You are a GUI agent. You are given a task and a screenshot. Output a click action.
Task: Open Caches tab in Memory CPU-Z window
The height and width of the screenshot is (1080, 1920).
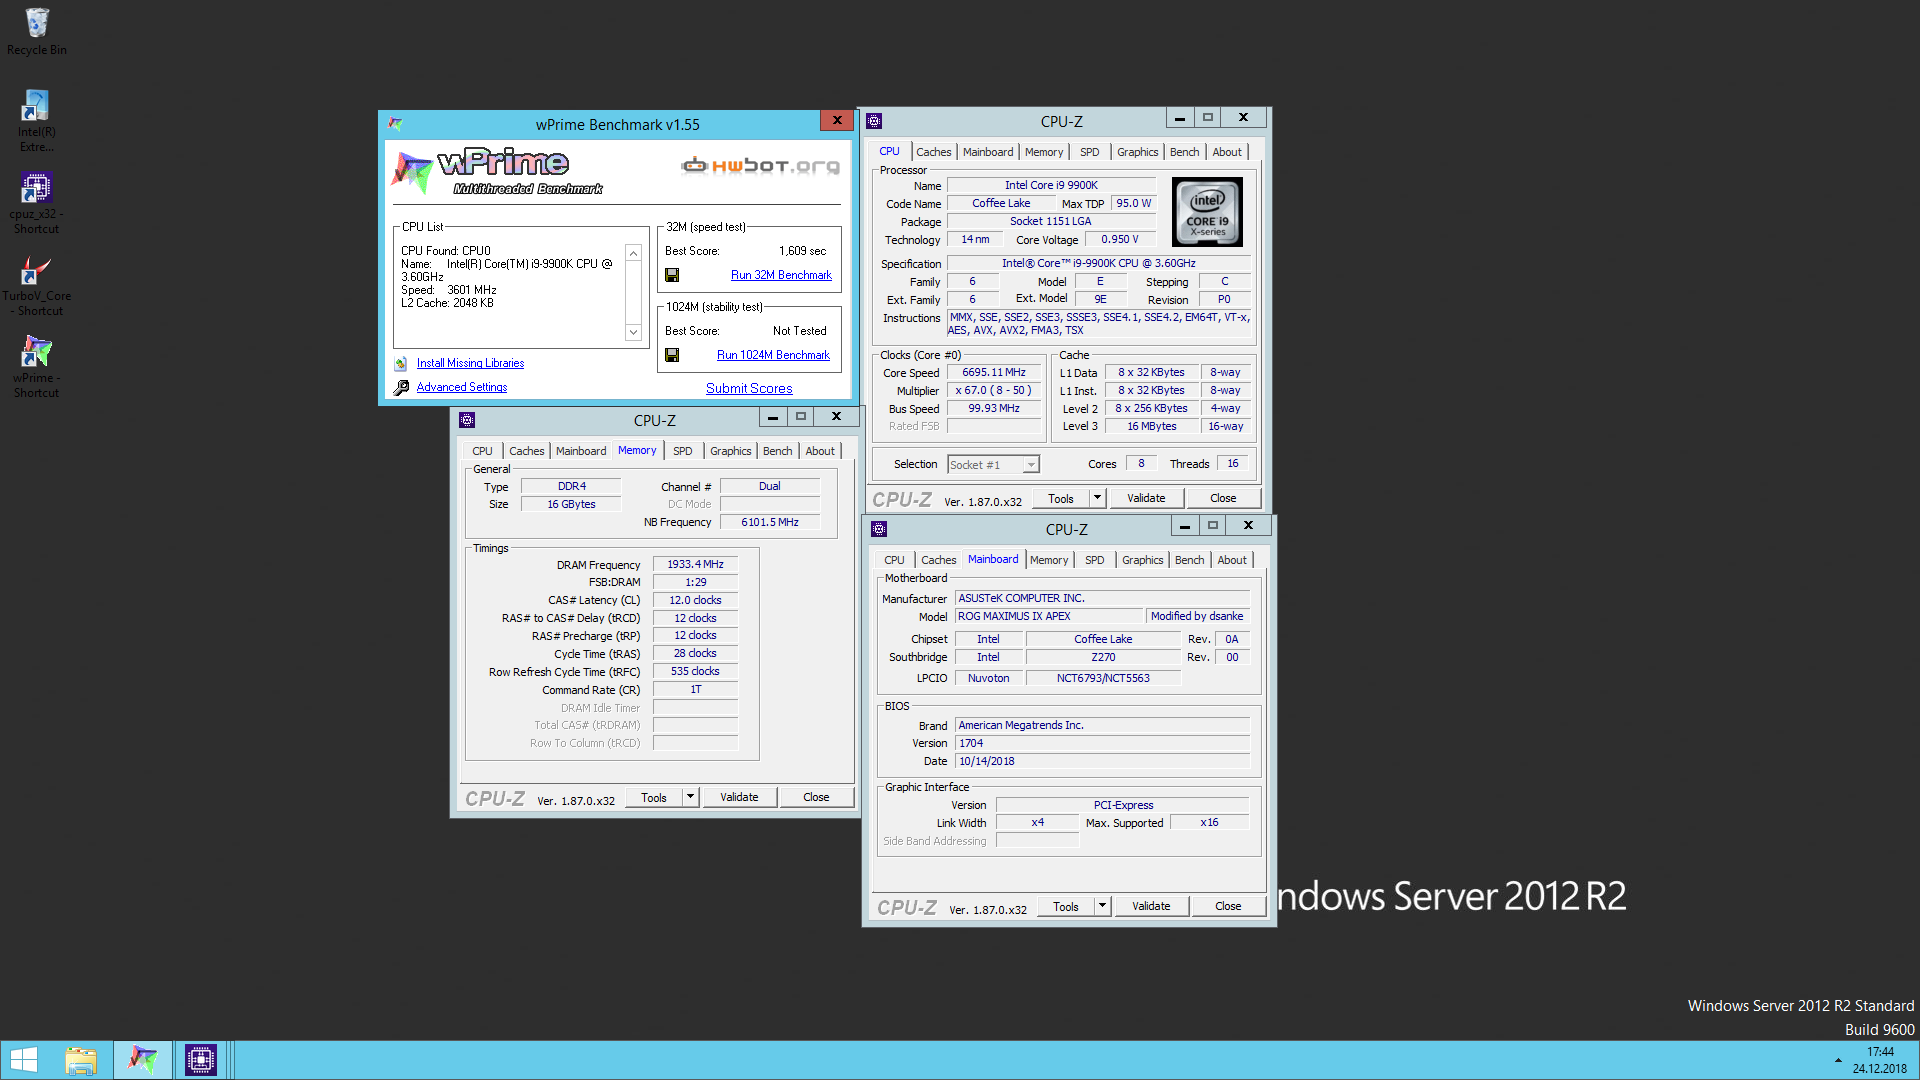coord(526,451)
